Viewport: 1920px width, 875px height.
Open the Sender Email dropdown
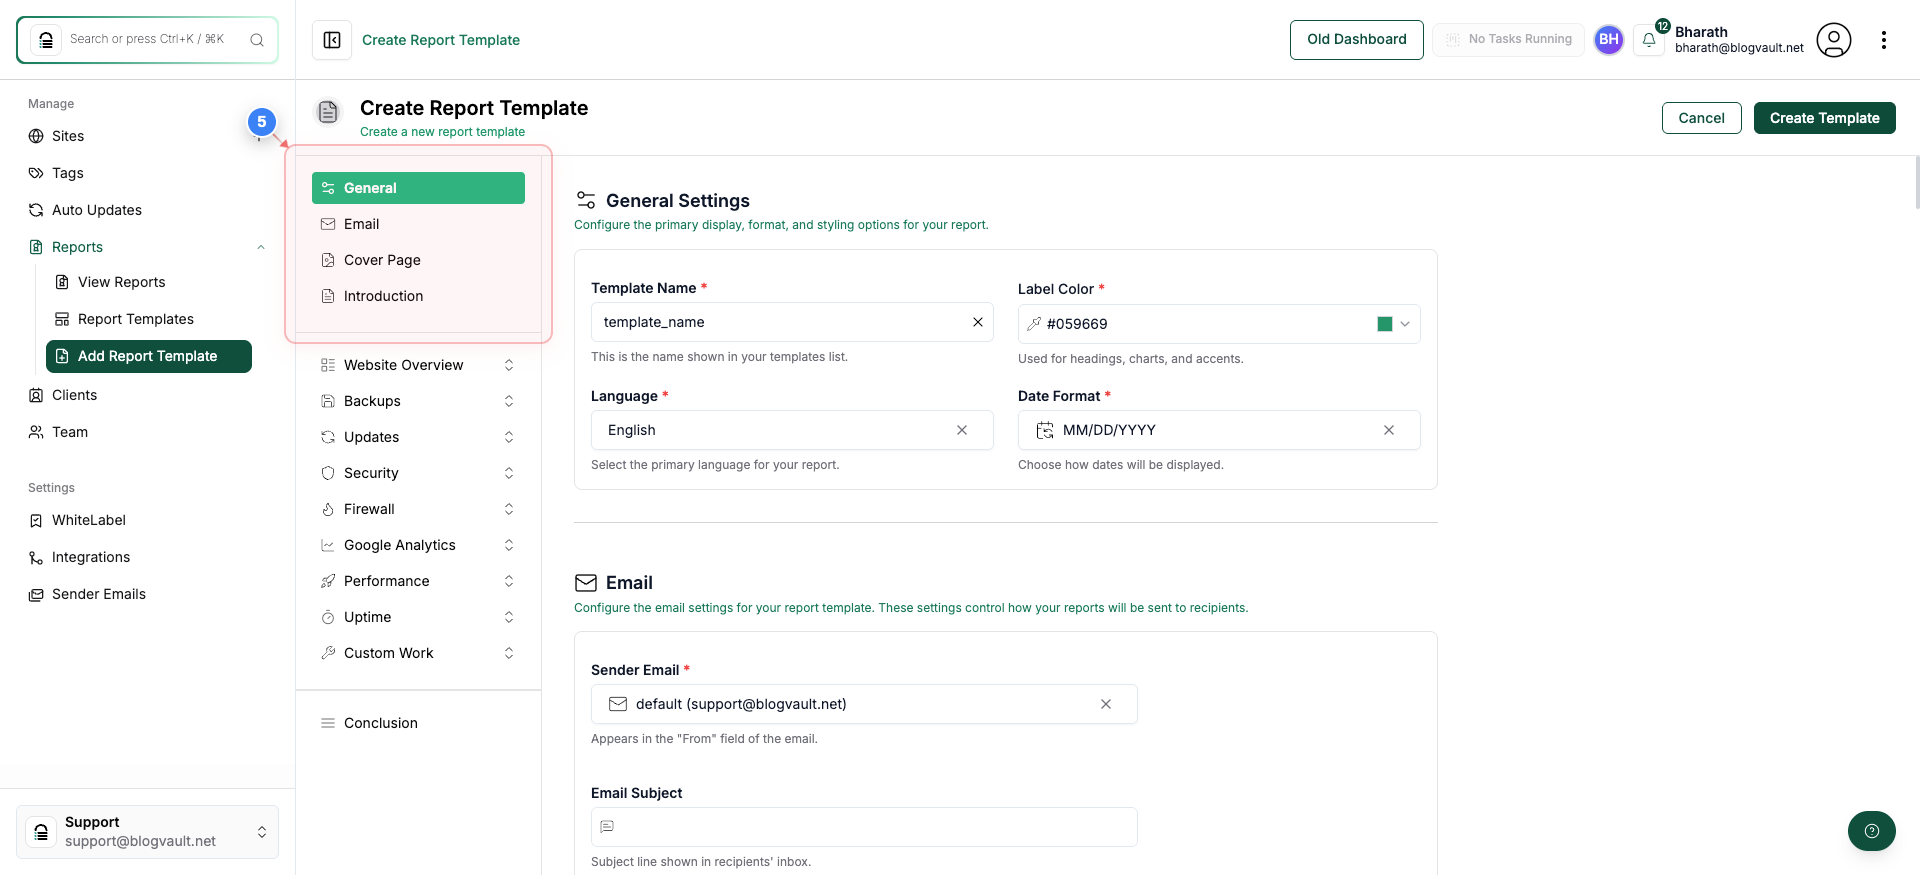coord(864,704)
